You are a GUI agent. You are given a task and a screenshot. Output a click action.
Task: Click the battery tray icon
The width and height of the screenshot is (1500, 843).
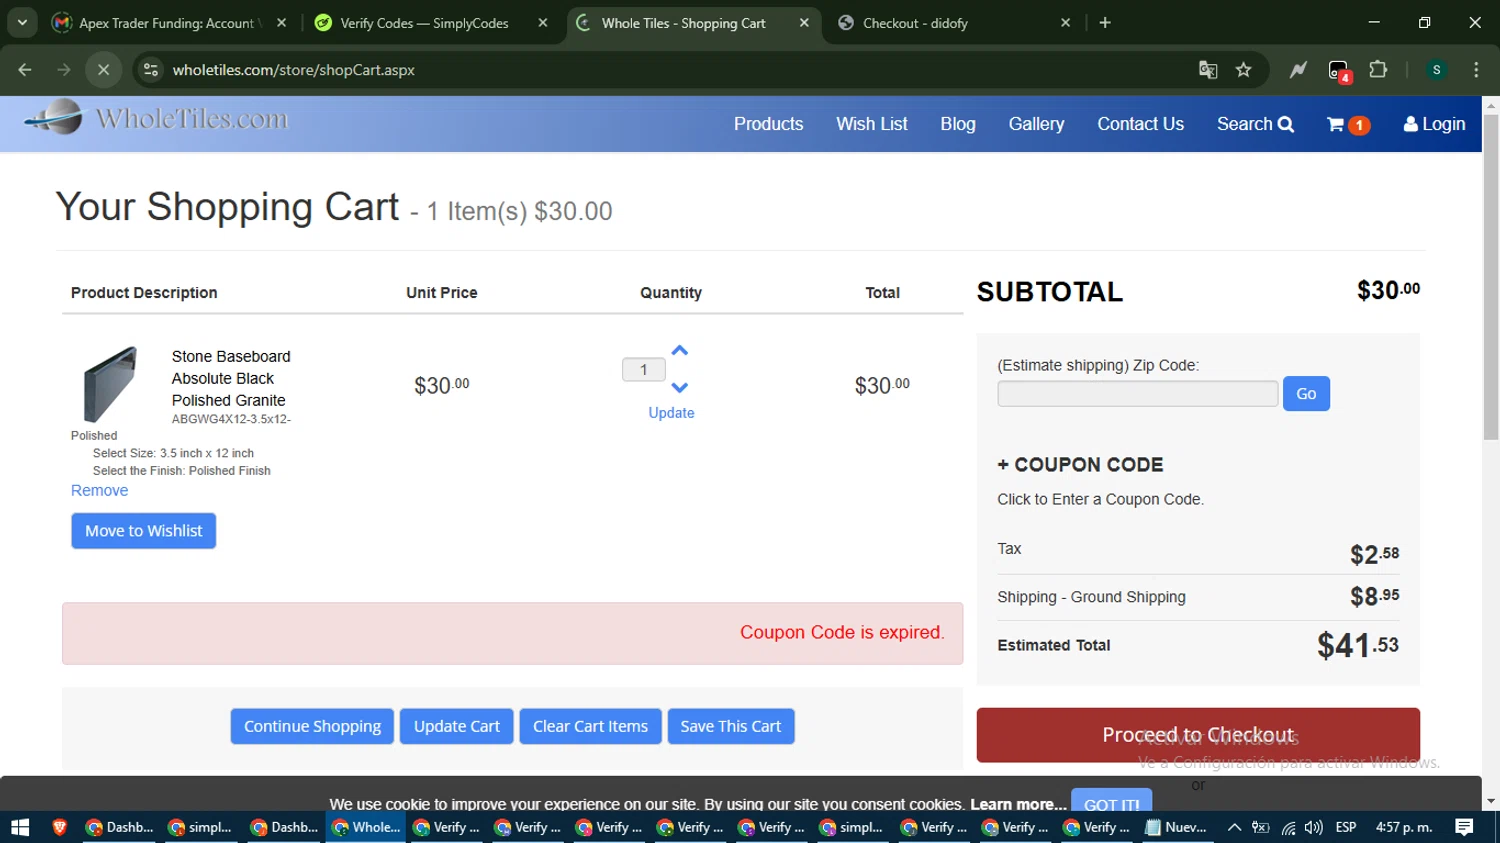(1261, 827)
